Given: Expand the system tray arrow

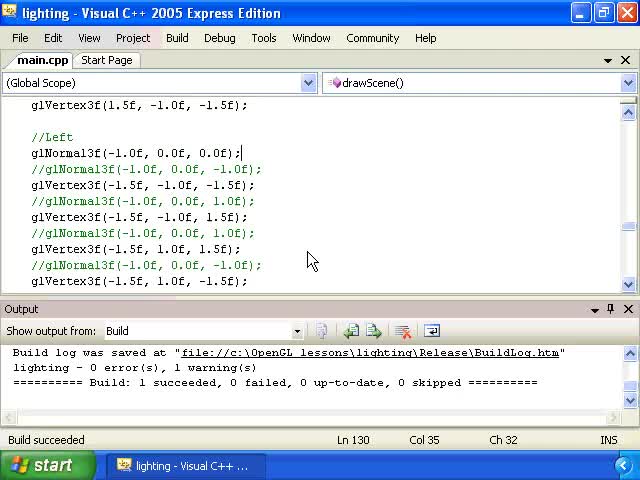Looking at the screenshot, I should (x=624, y=465).
